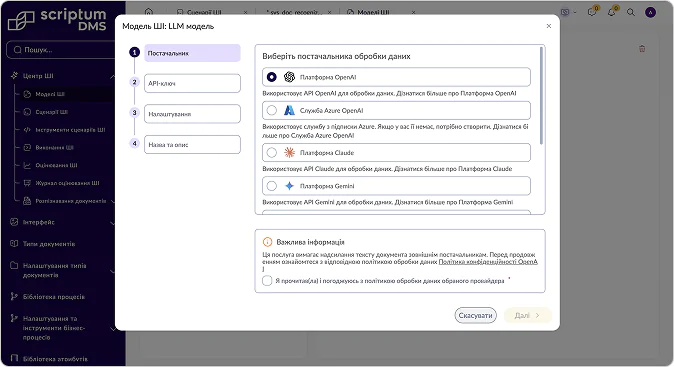Click the Інструменти сценаріїв ШІ code icon
This screenshot has height=367, width=674.
coord(27,130)
